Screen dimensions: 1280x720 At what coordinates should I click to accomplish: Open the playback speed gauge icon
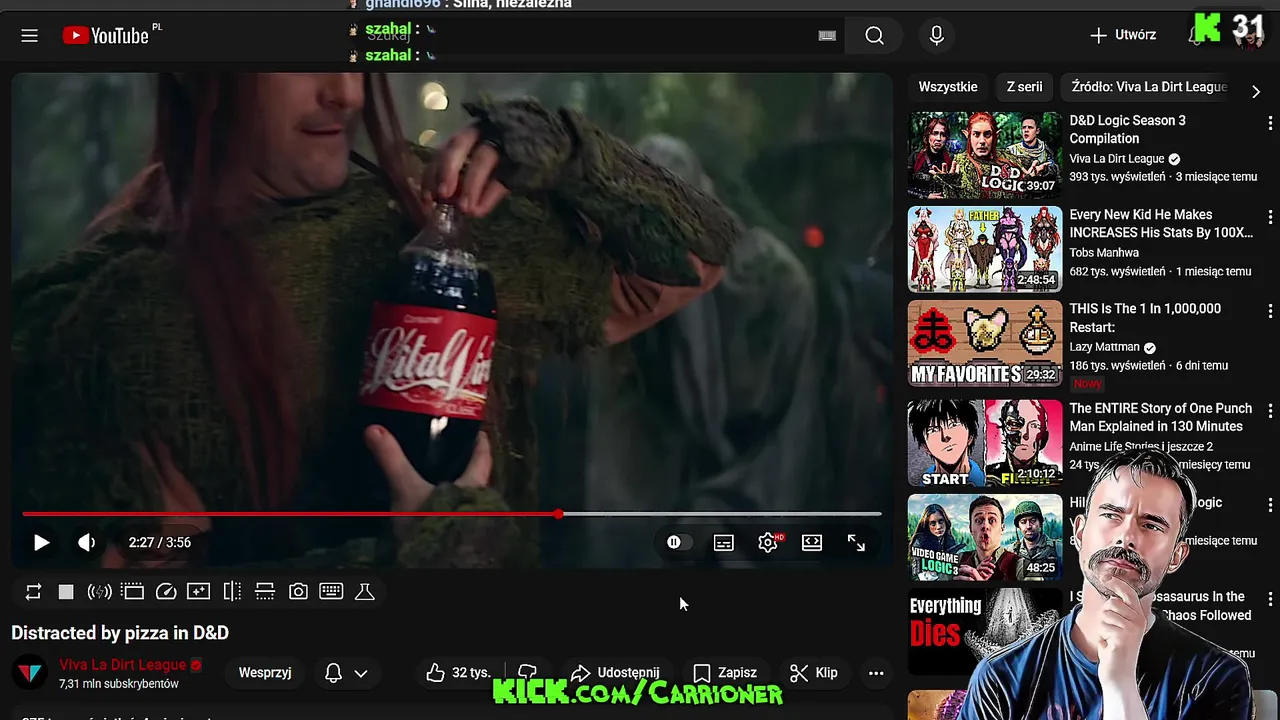tap(166, 592)
